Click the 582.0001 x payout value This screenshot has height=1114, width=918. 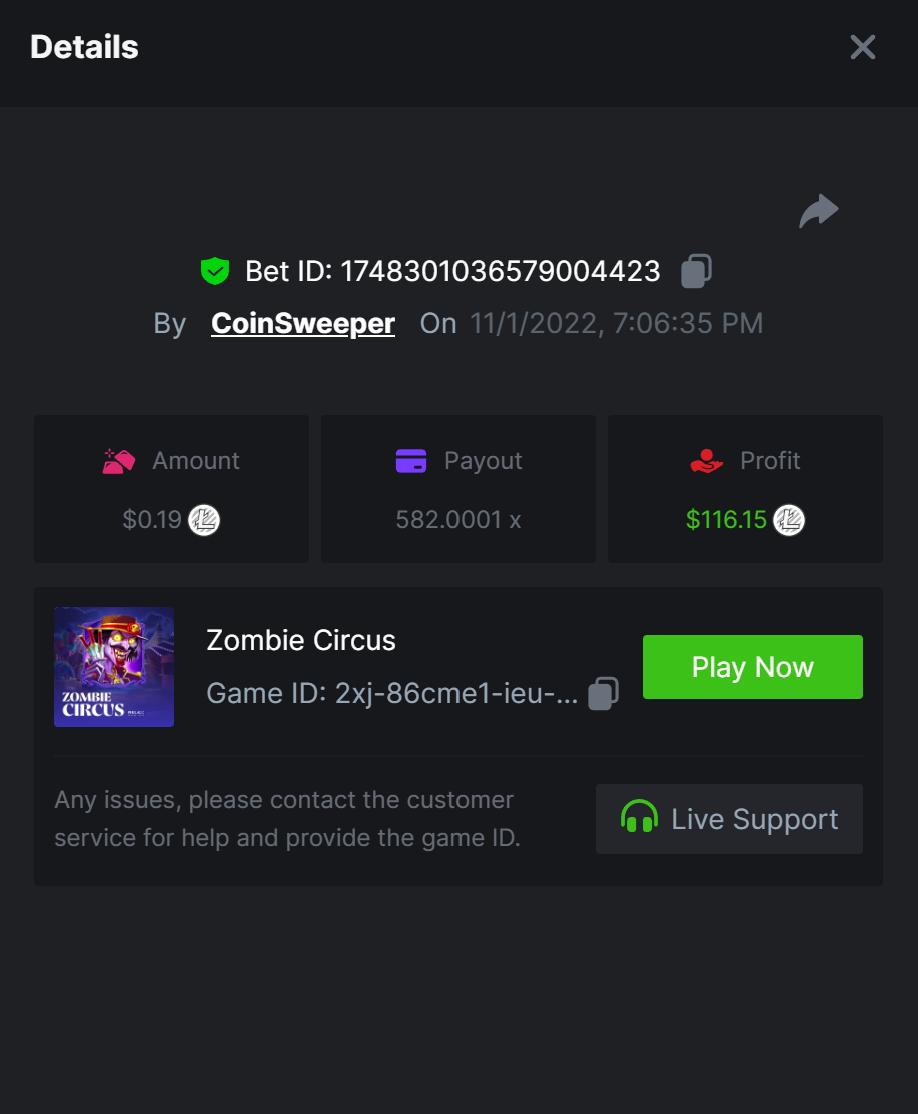tap(458, 520)
